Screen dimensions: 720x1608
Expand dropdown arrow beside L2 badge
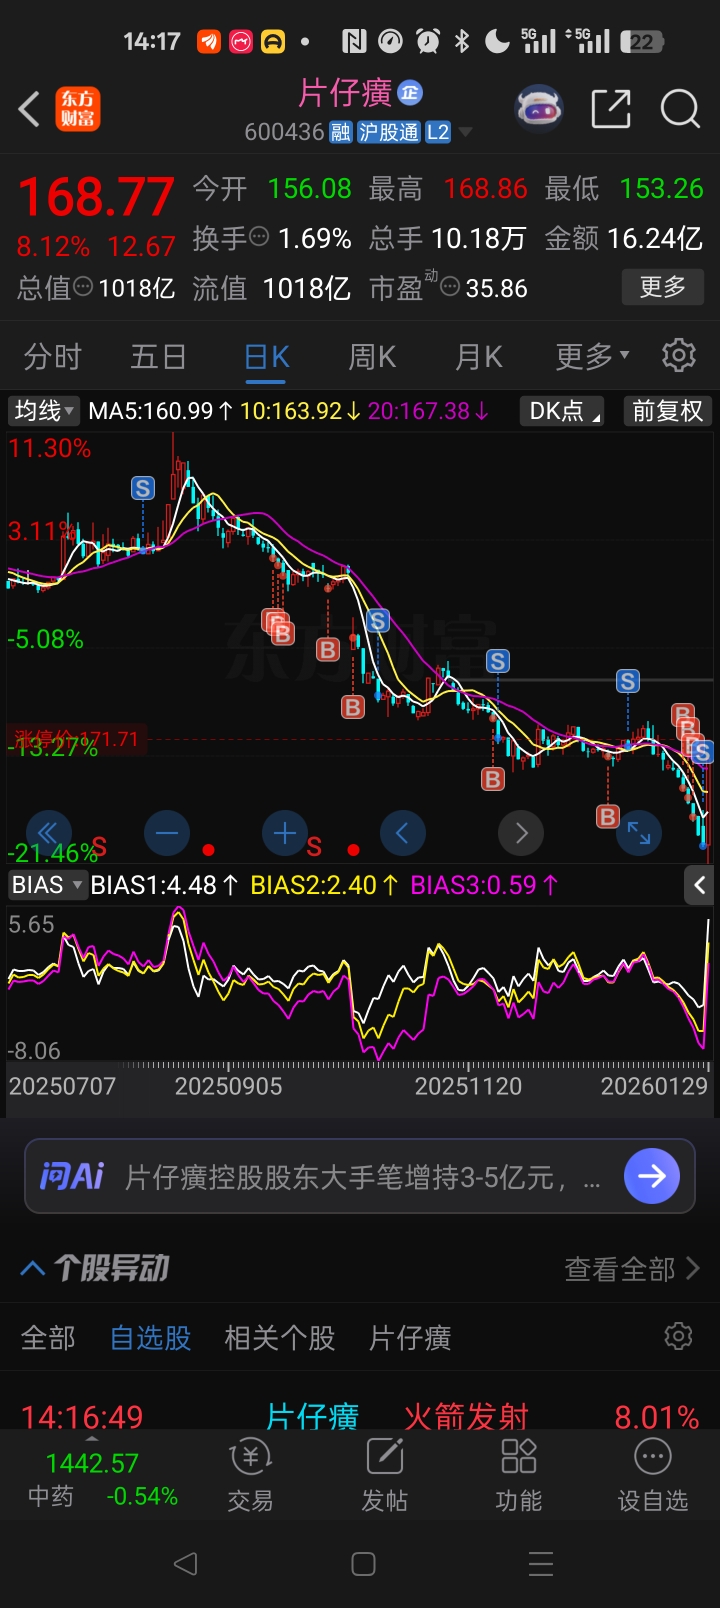pyautogui.click(x=465, y=132)
